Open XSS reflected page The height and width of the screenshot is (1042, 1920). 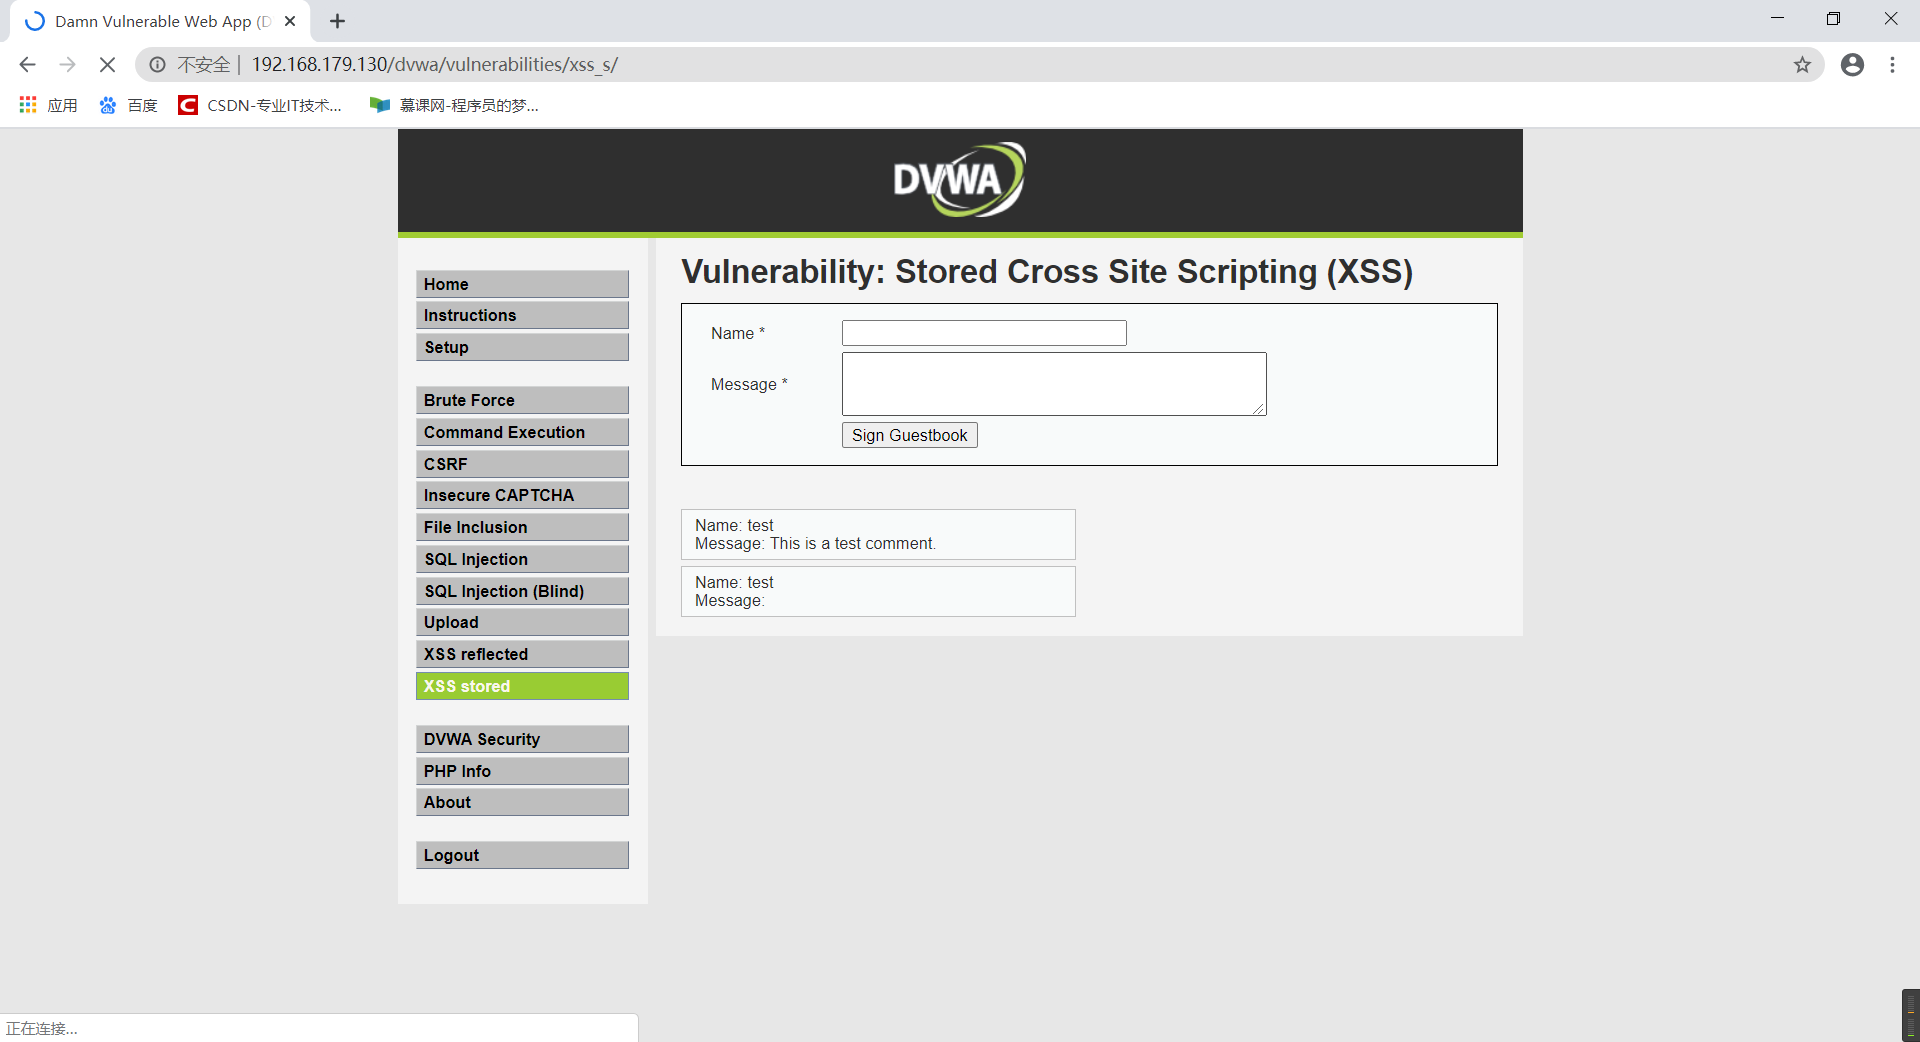[x=522, y=654]
